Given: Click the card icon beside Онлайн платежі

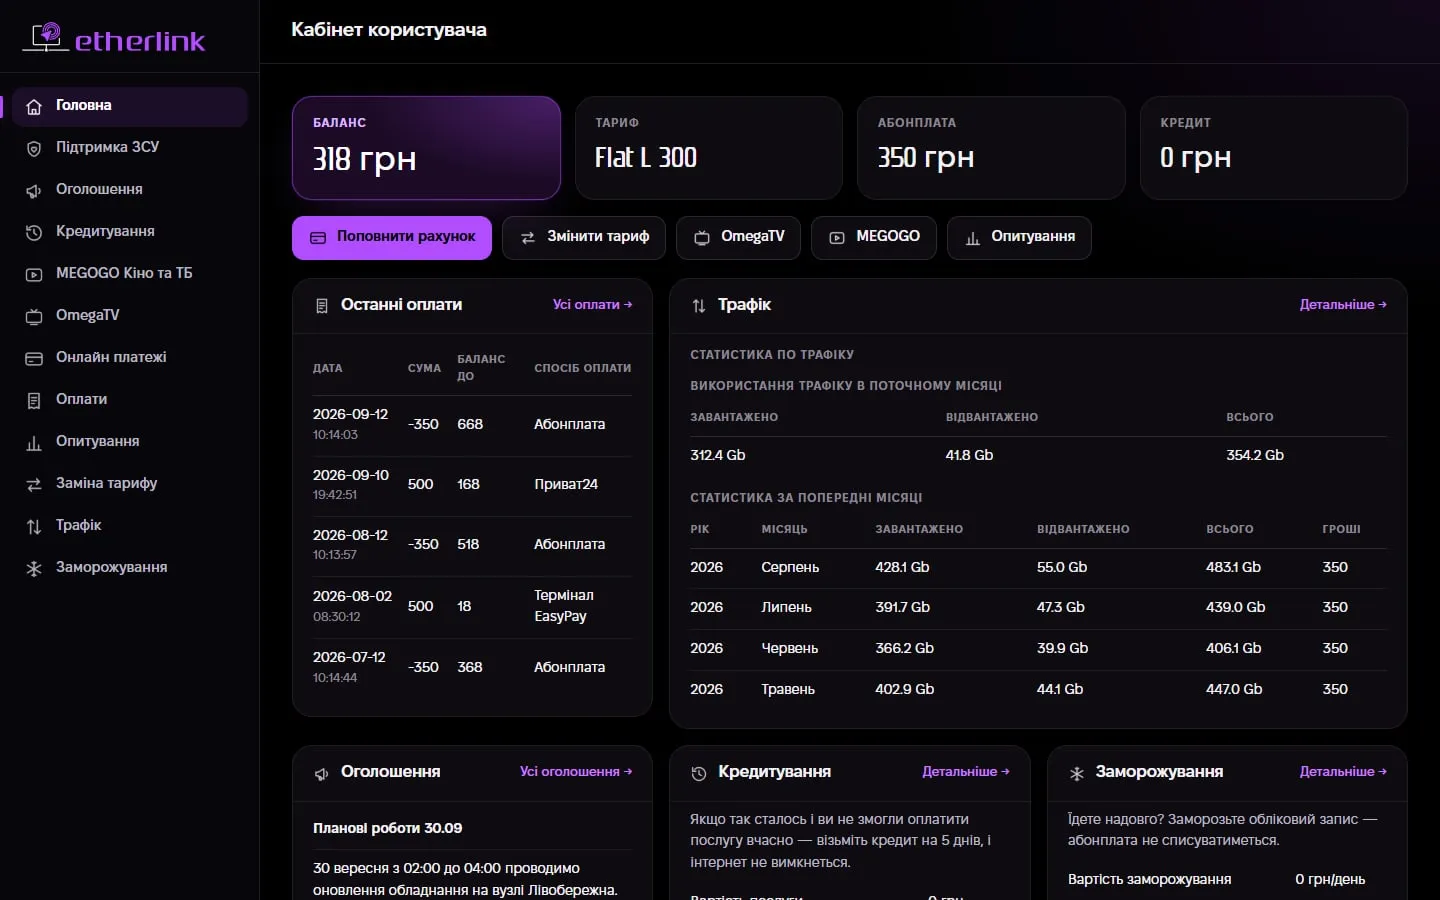Looking at the screenshot, I should (x=34, y=359).
